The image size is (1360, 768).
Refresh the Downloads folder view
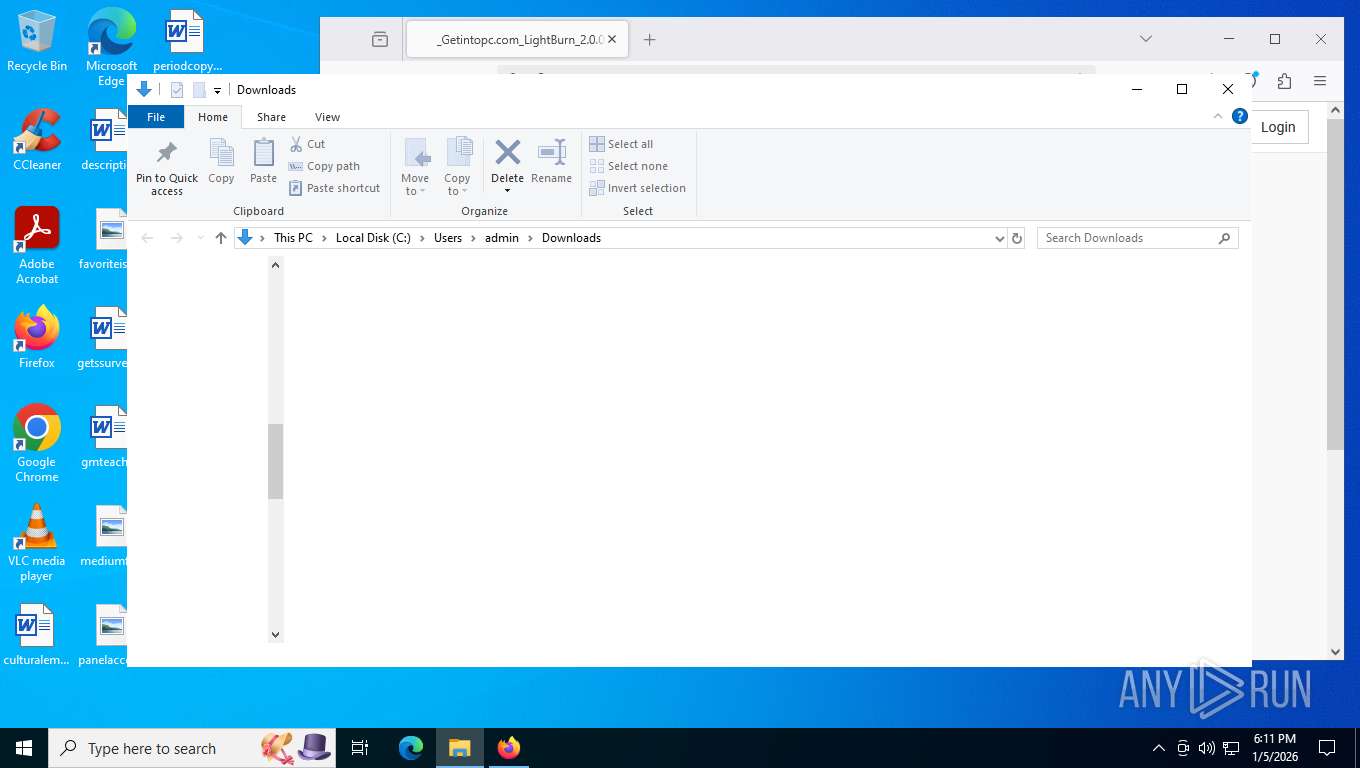[x=1017, y=238]
